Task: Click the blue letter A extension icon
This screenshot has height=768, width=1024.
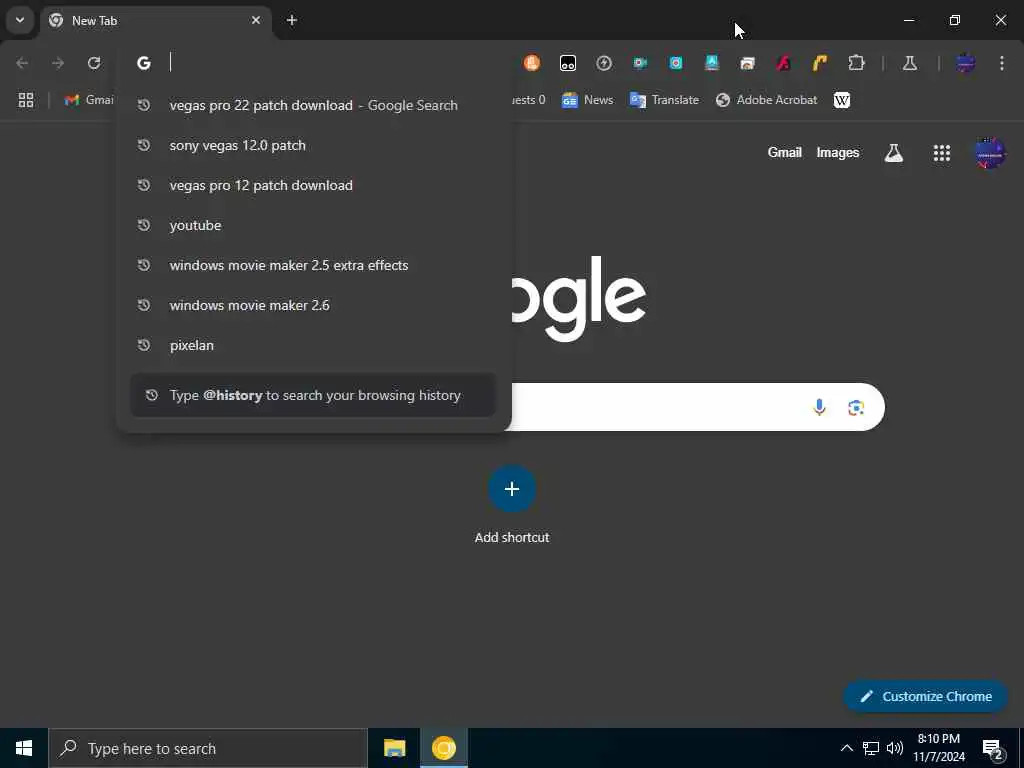Action: coord(712,63)
